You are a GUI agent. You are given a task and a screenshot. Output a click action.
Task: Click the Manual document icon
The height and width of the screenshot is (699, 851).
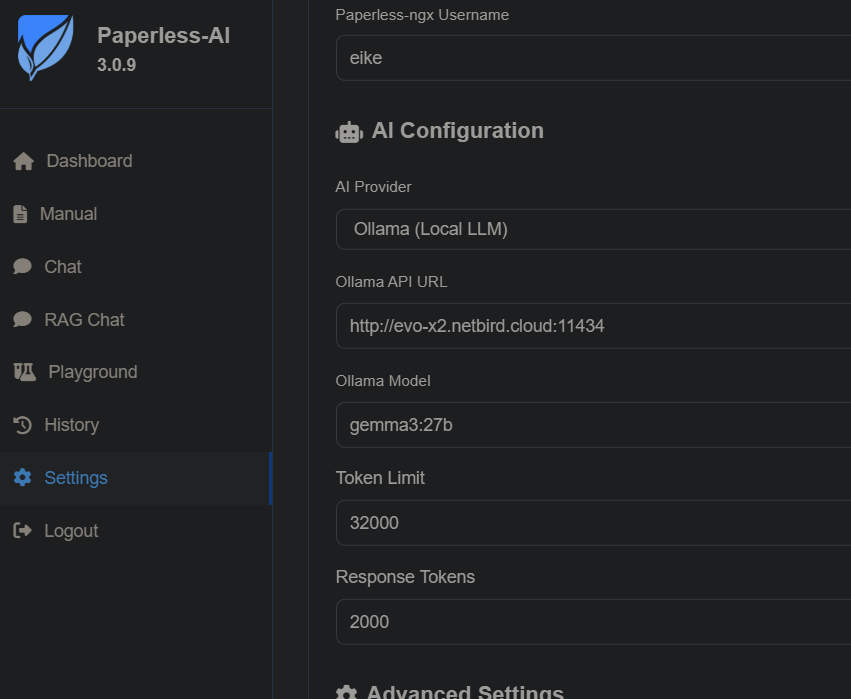(x=20, y=214)
